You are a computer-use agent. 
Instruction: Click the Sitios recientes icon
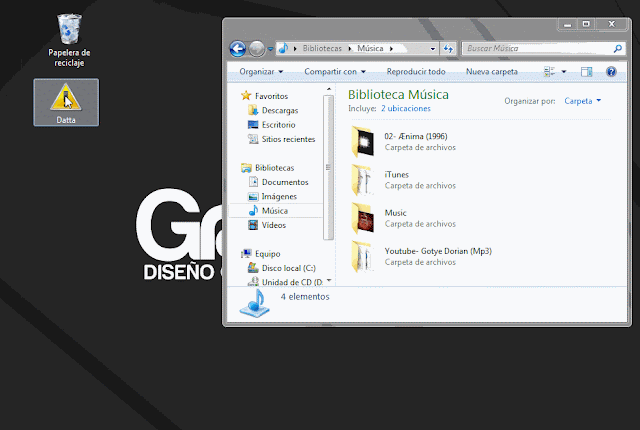pos(253,139)
